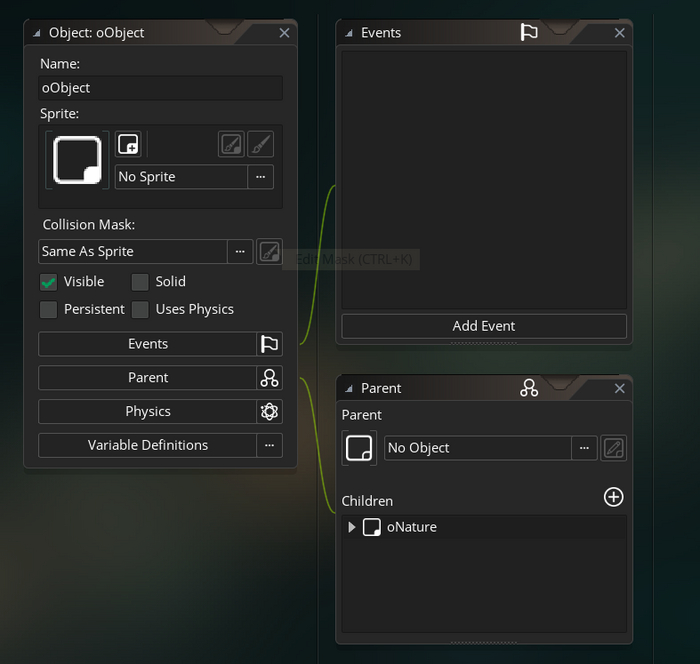Click the physics gear icon

coord(269,412)
